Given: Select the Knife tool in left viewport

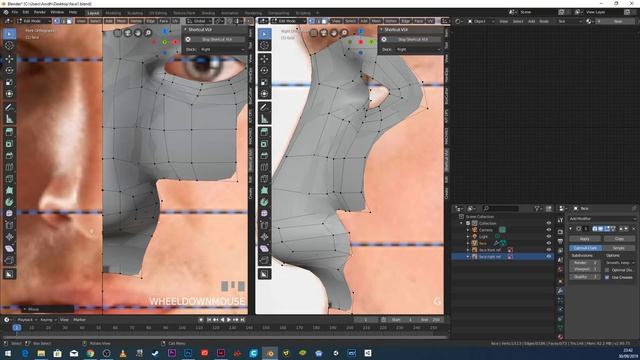Looking at the screenshot, I should 9,179.
